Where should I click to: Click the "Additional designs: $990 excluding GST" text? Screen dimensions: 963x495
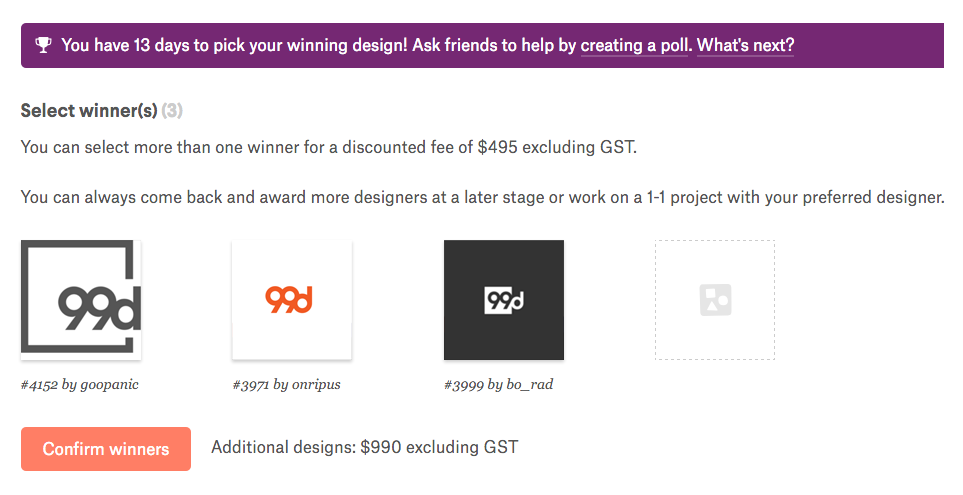pos(364,447)
